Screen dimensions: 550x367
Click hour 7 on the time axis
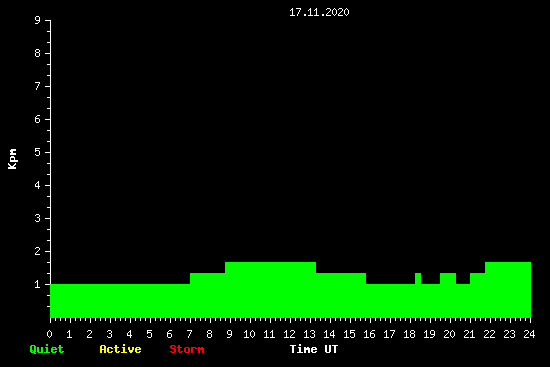tap(189, 334)
